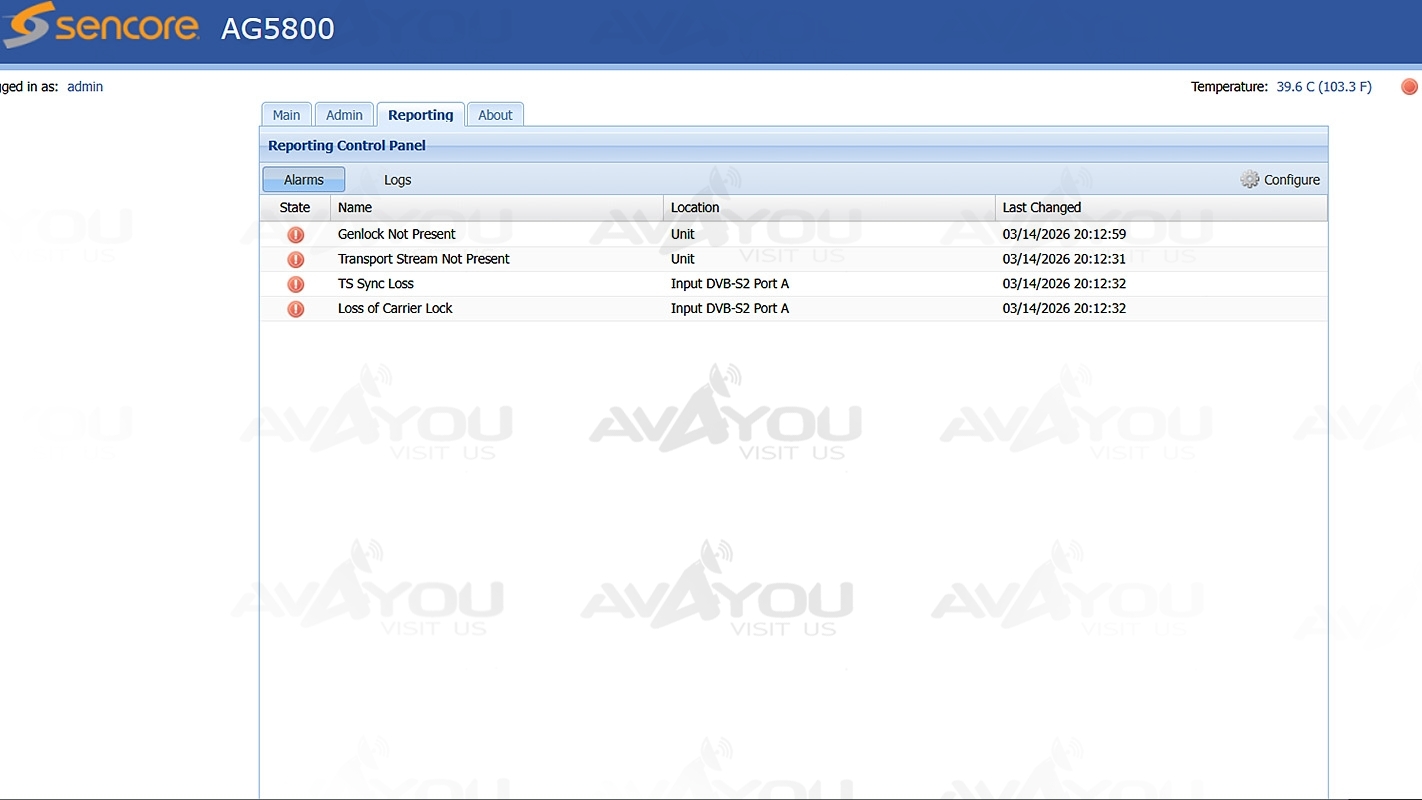
Task: Click the Loss of Carrier Lock alarm icon
Action: pyautogui.click(x=295, y=309)
